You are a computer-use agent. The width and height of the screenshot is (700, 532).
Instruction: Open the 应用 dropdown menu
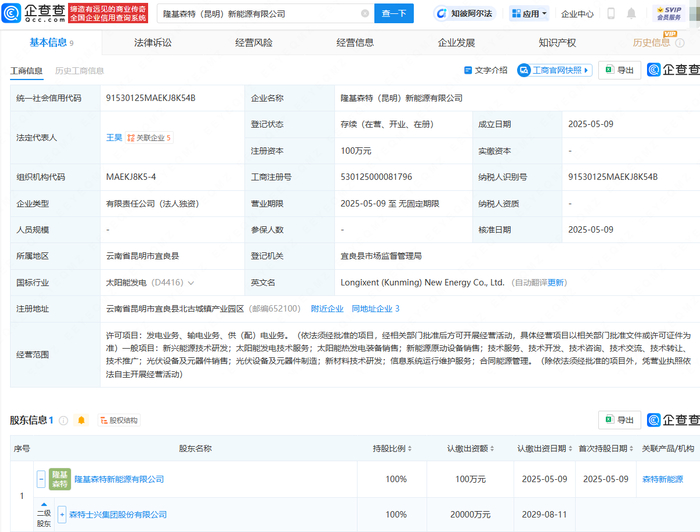point(528,14)
